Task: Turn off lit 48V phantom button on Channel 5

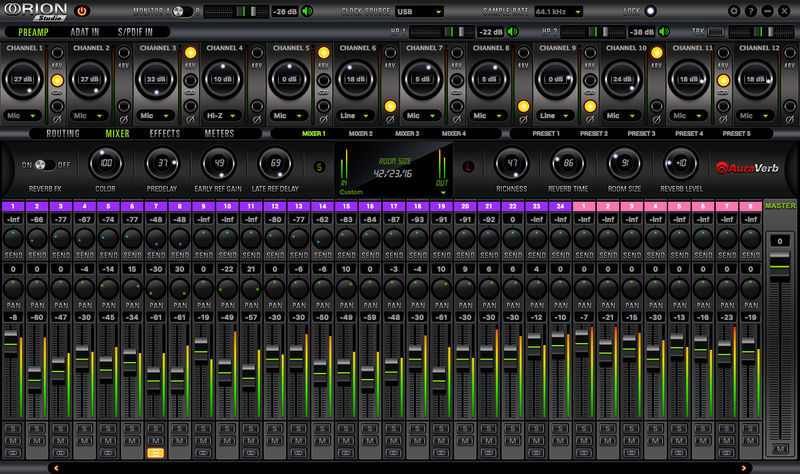Action: click(x=323, y=53)
